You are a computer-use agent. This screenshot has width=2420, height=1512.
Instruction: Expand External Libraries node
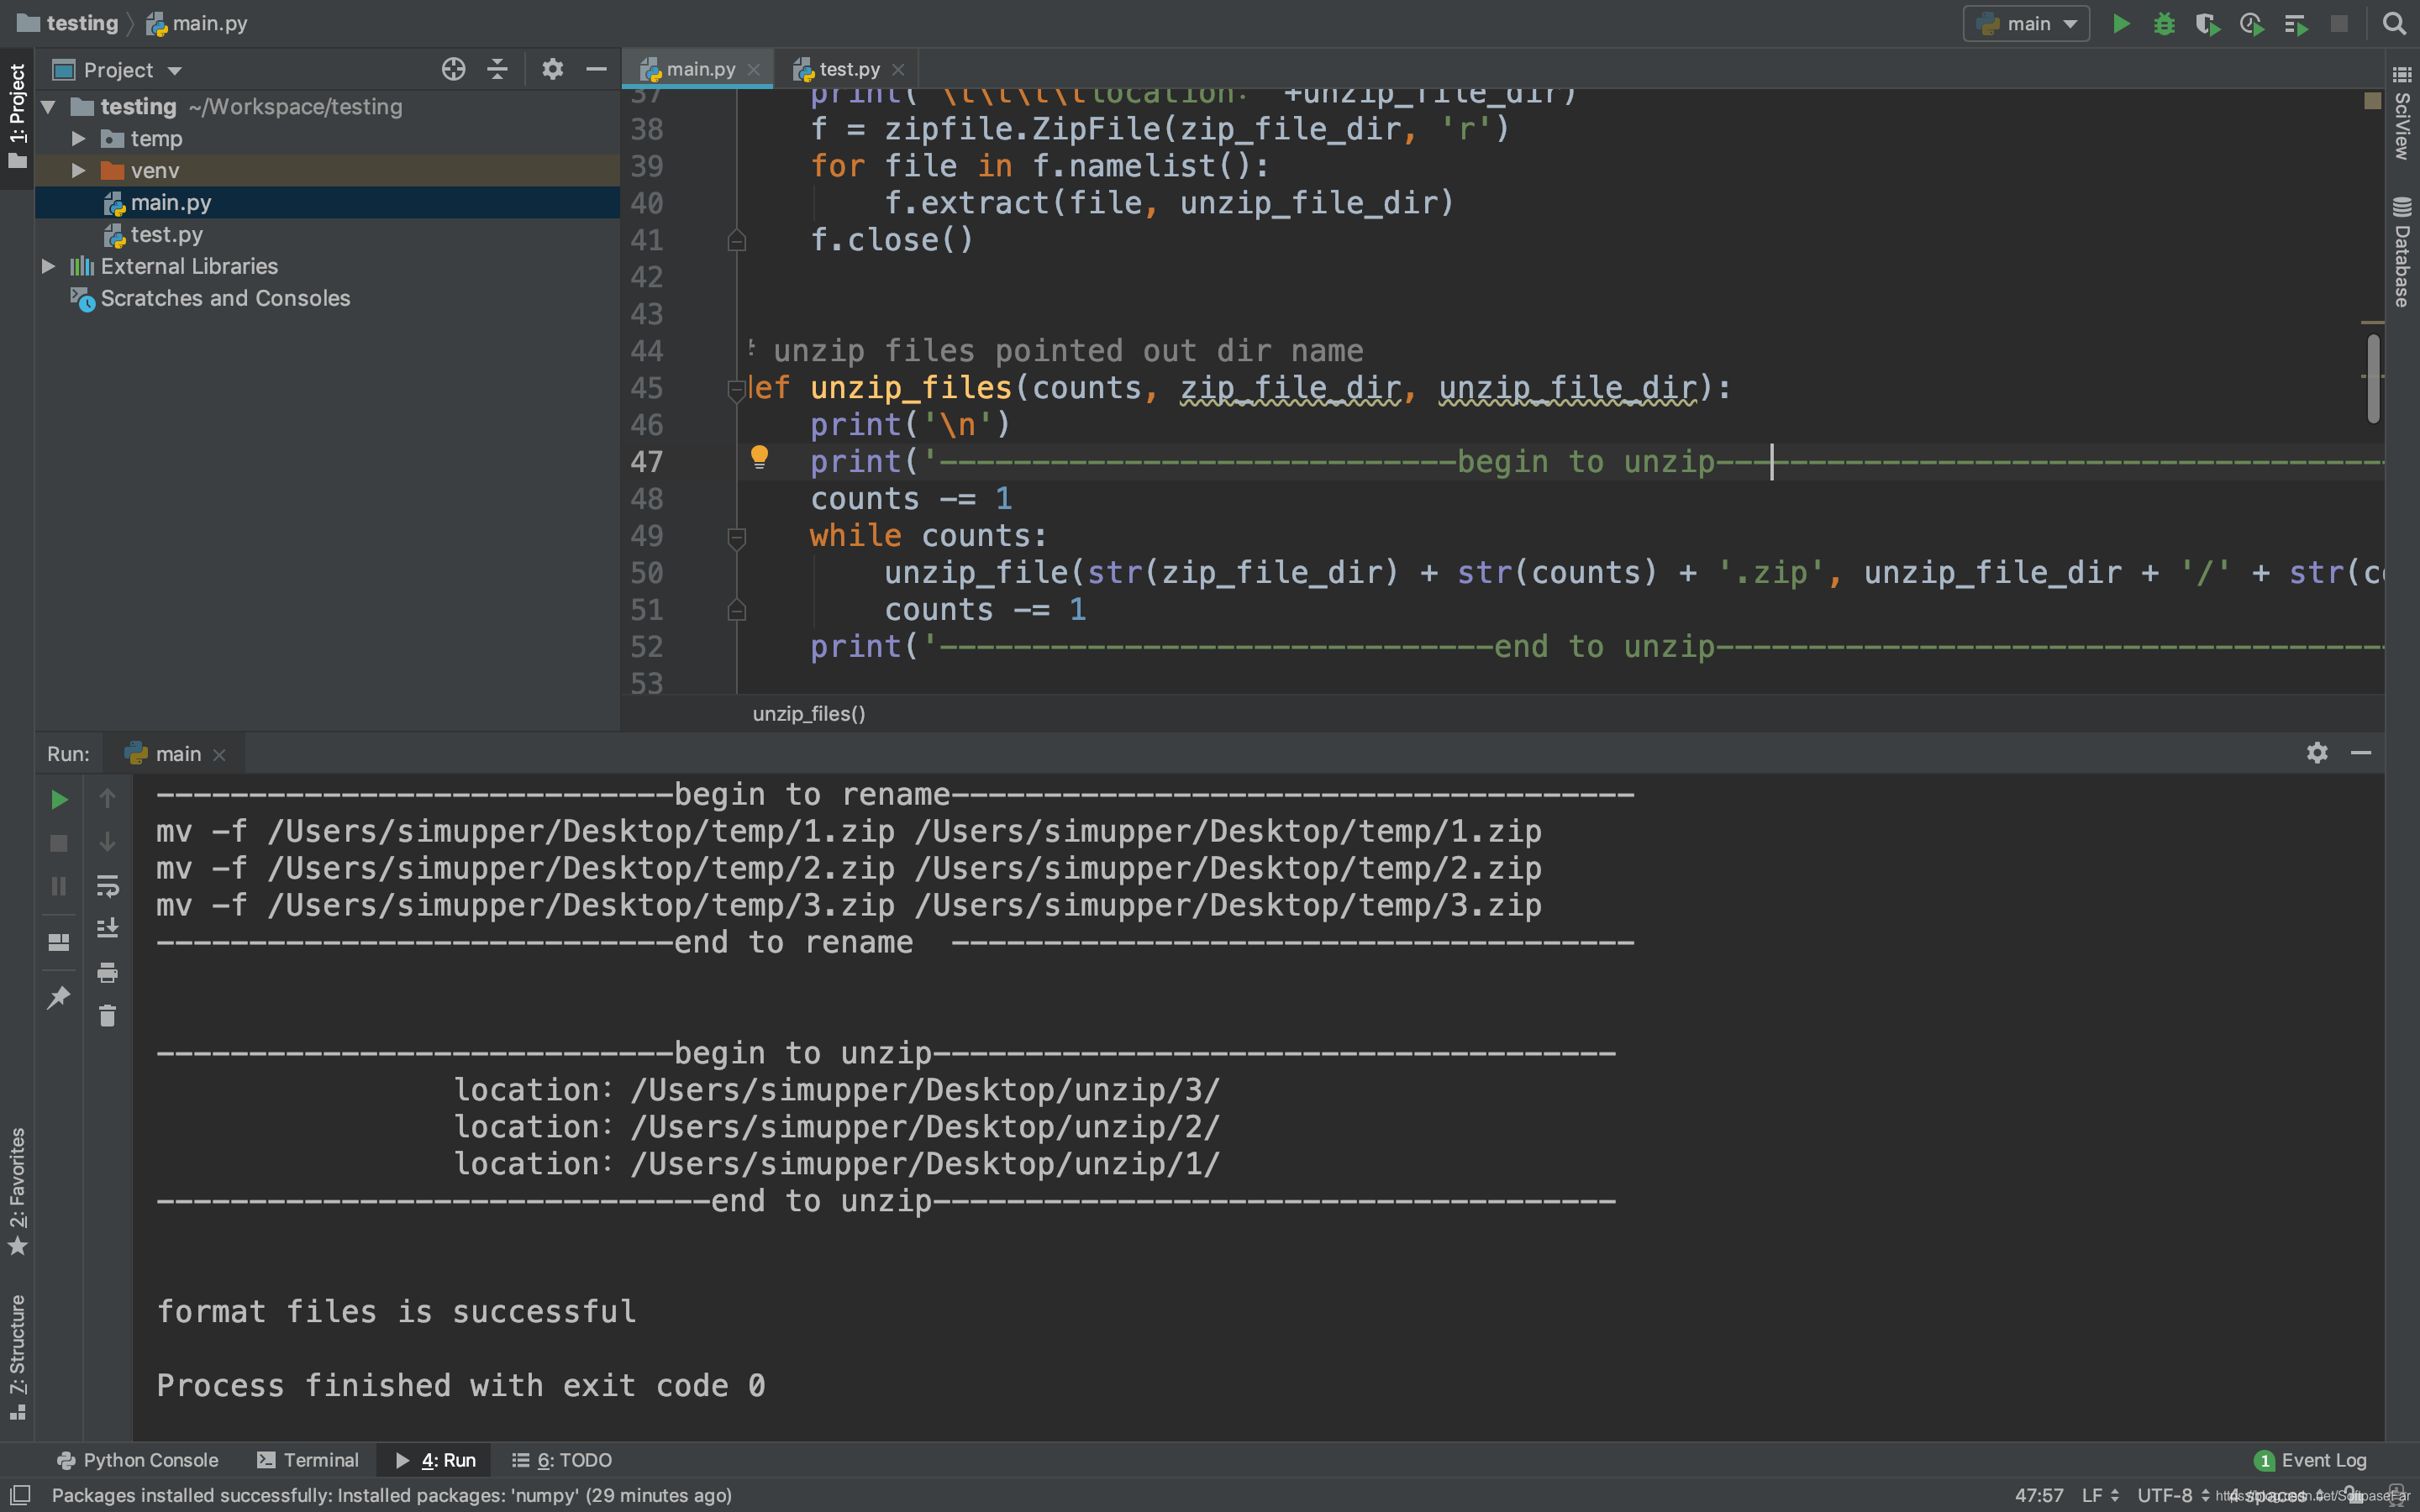point(47,266)
